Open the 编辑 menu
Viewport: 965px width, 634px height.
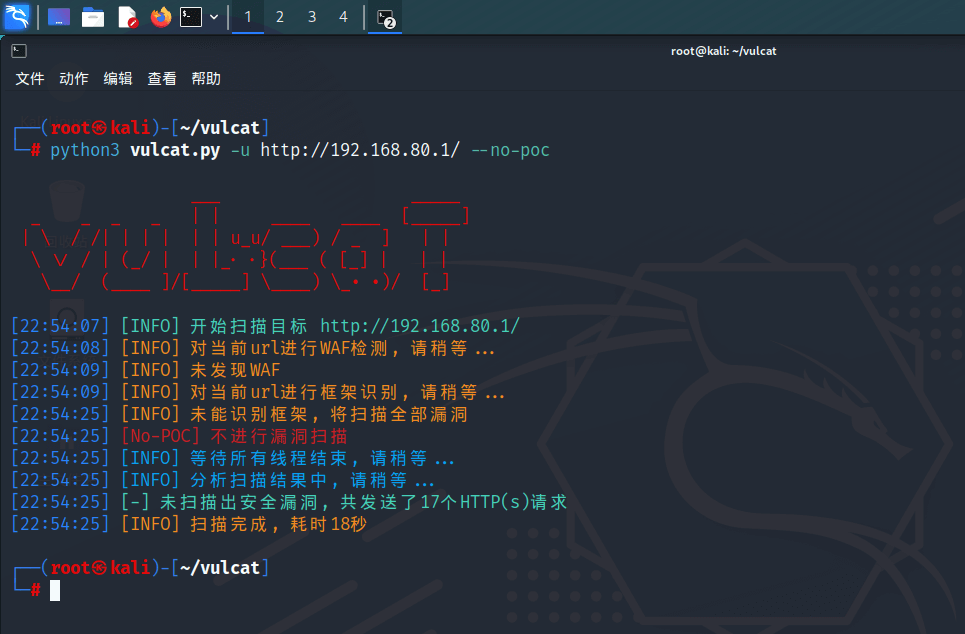click(118, 79)
